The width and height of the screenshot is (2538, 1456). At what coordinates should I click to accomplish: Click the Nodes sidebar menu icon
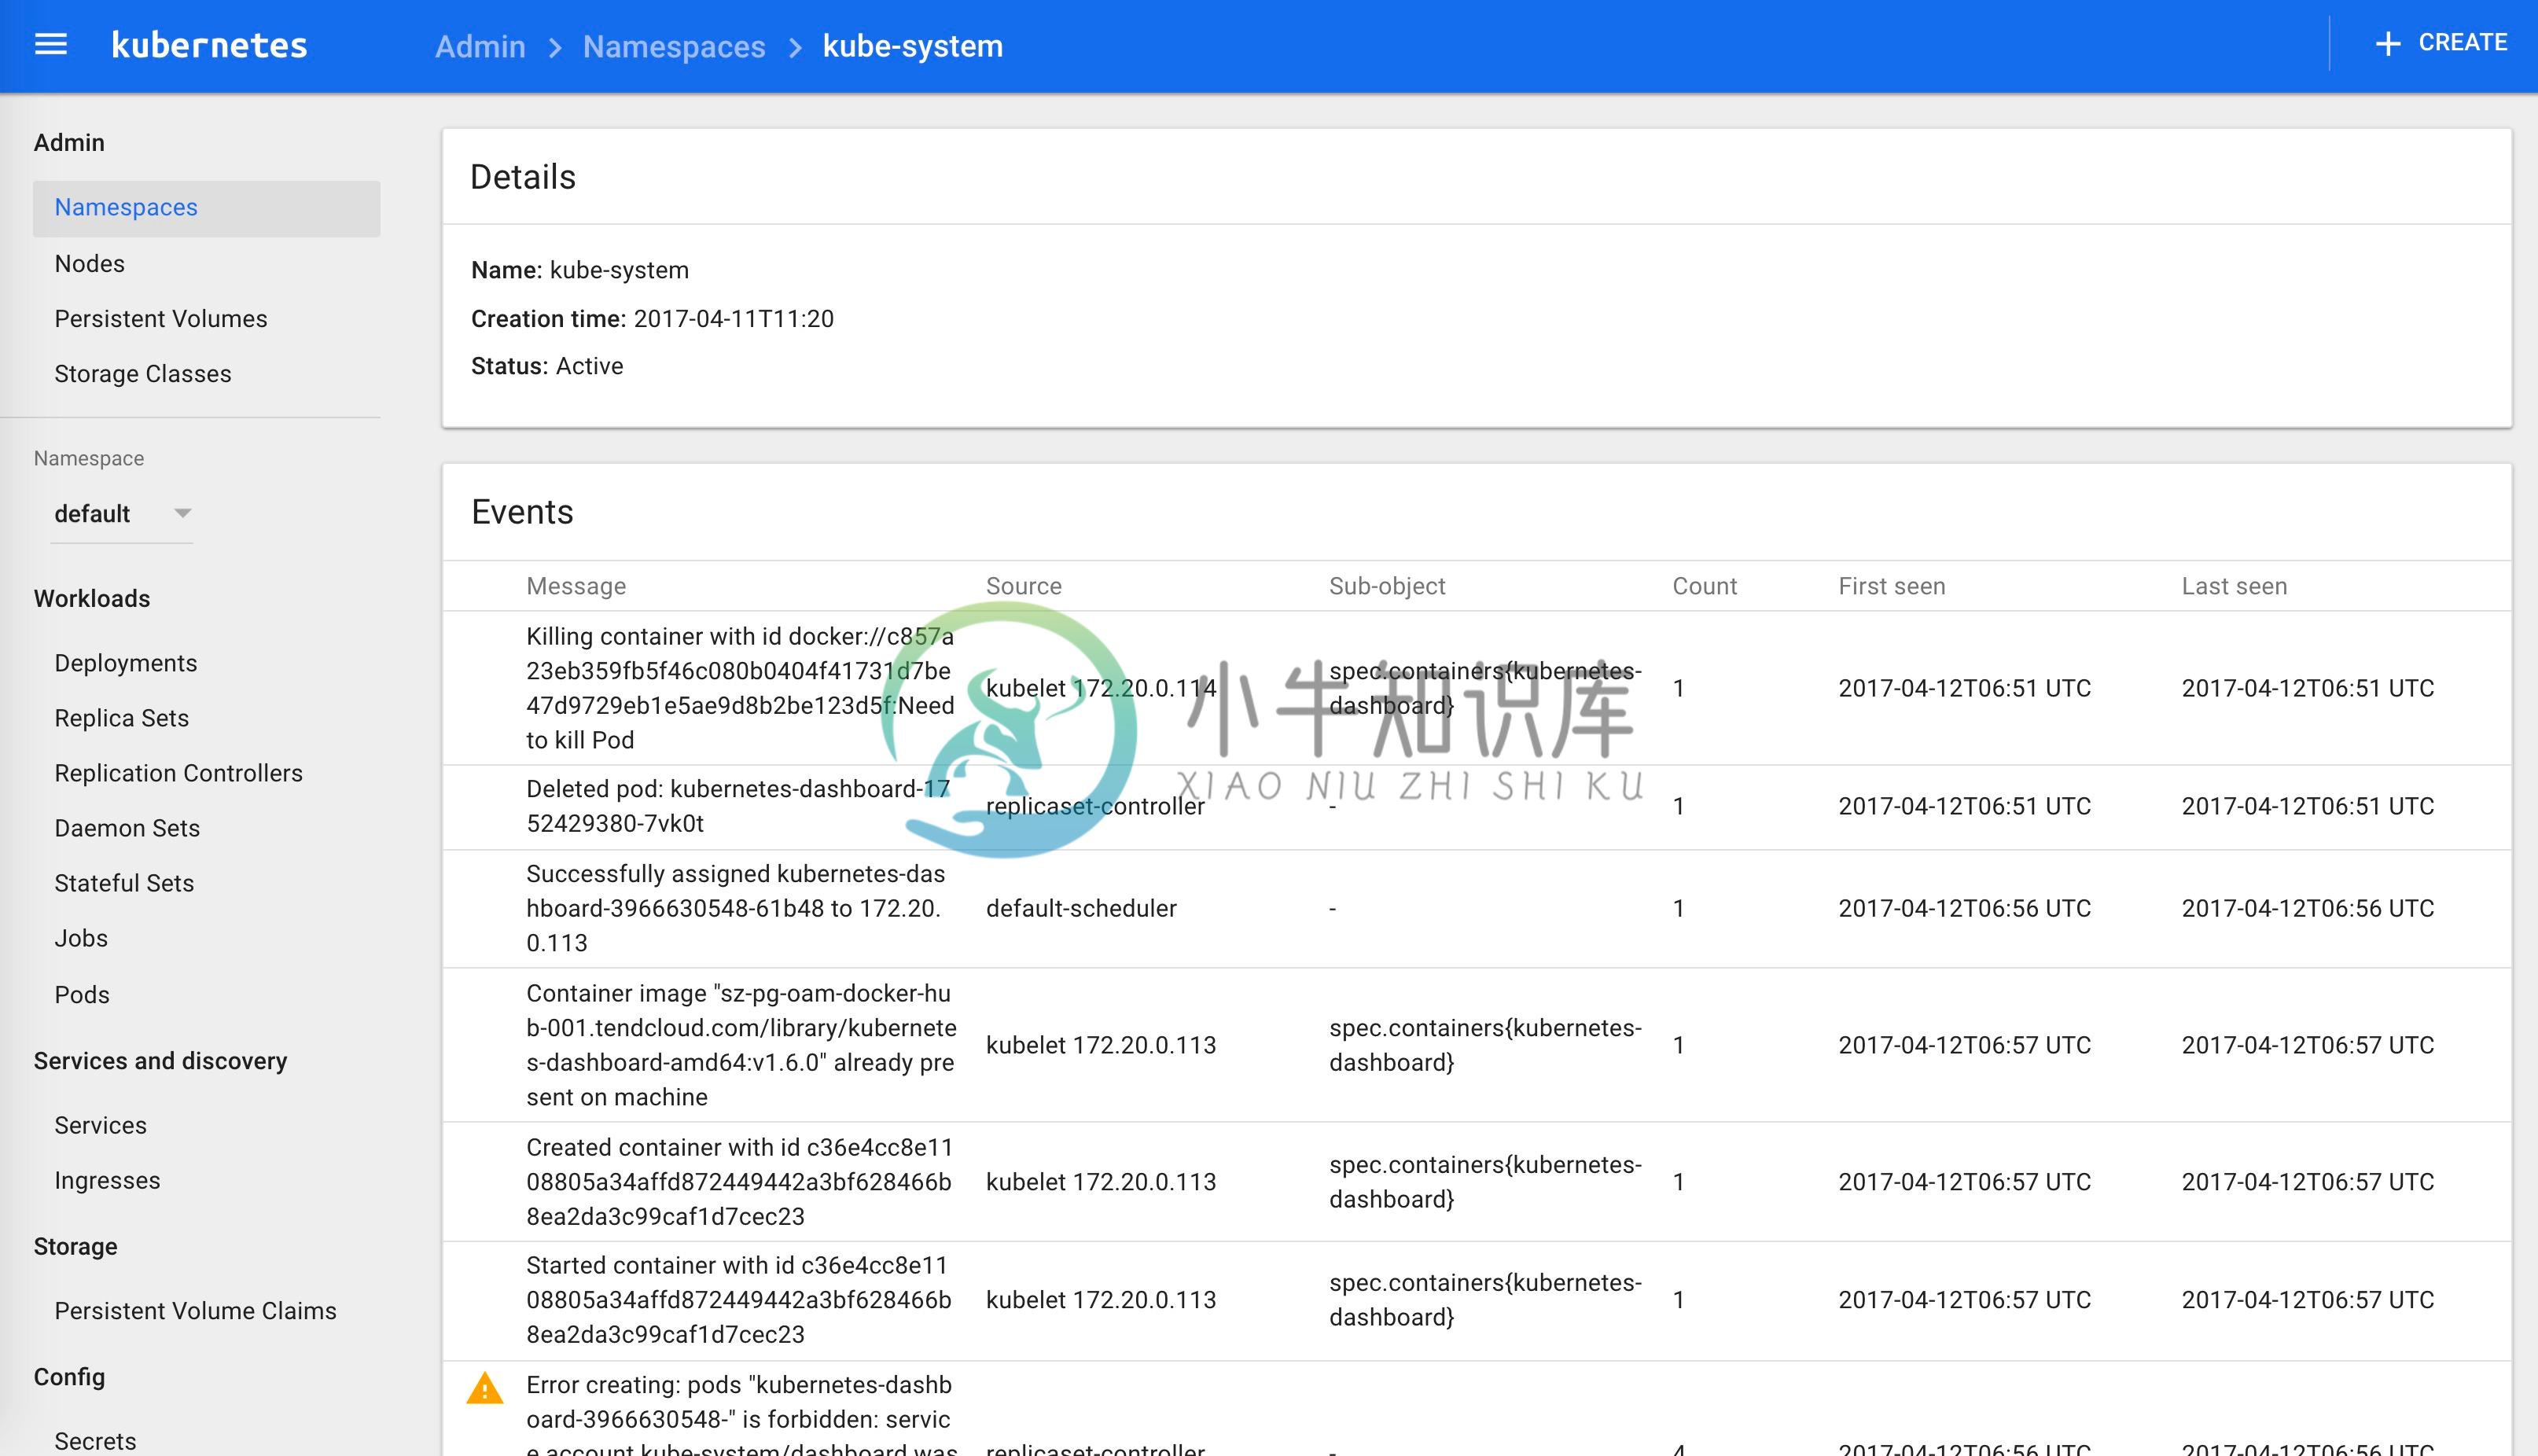pyautogui.click(x=90, y=263)
